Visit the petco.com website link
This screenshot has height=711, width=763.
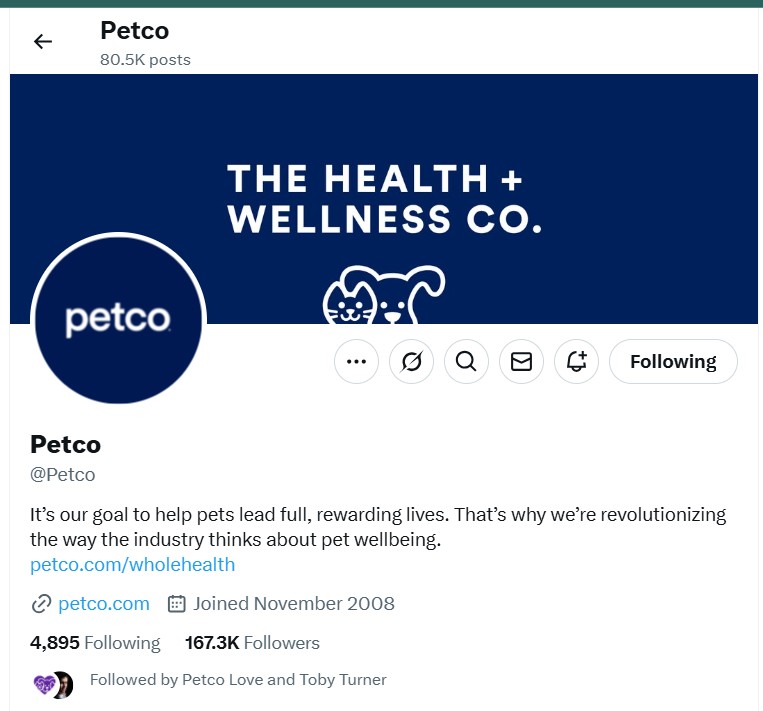click(x=104, y=603)
